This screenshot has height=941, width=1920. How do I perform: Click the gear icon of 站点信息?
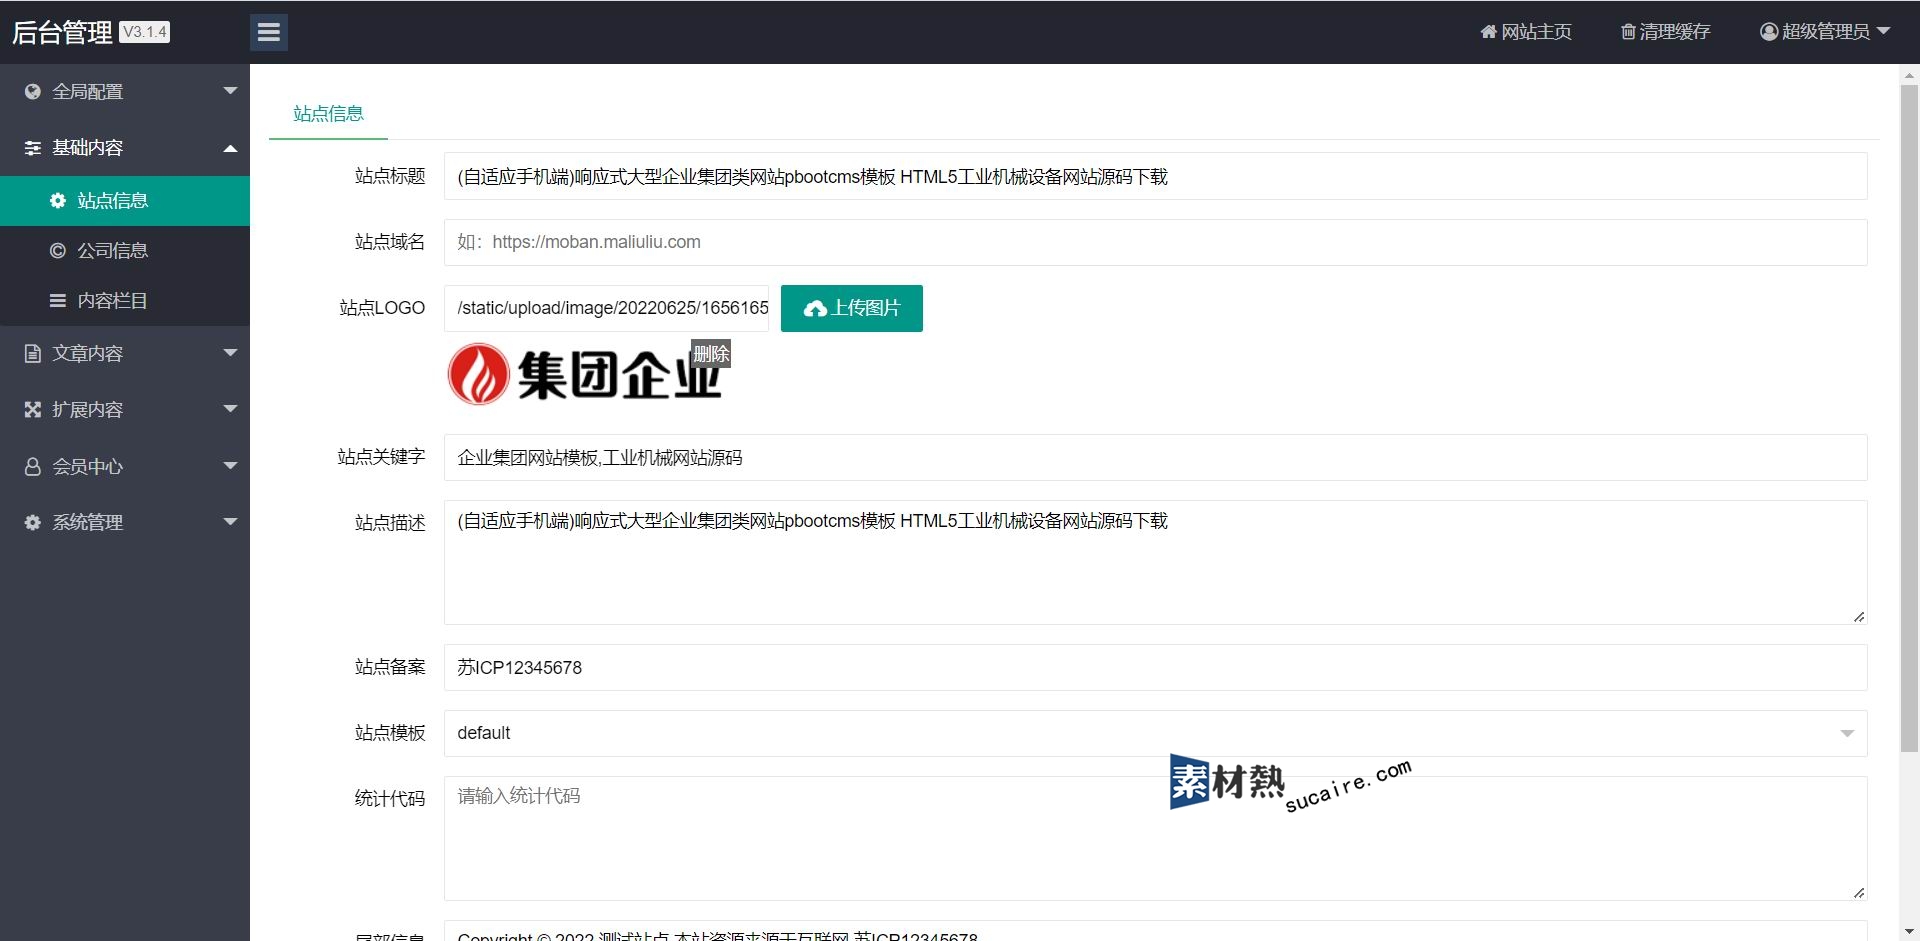(x=58, y=200)
